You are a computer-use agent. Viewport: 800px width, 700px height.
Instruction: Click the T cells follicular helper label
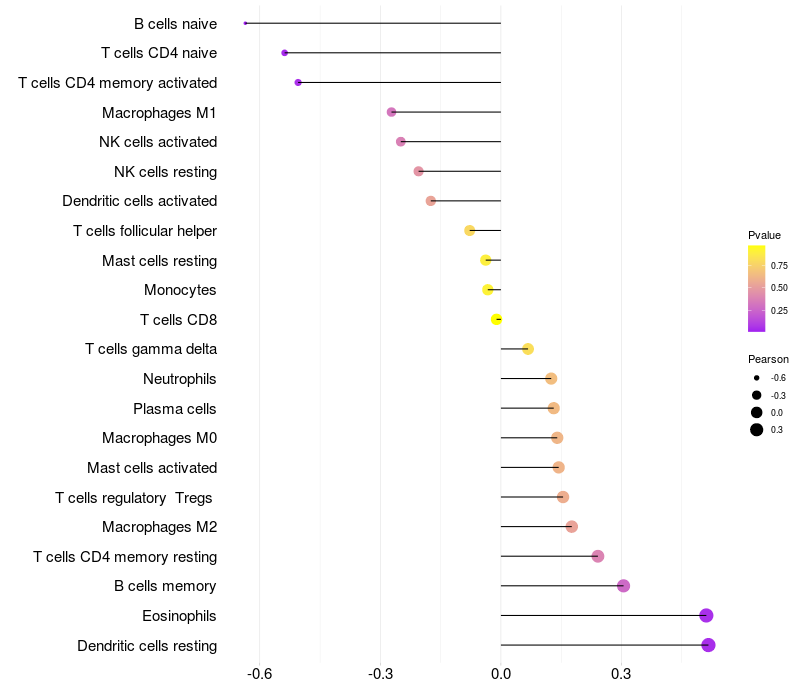(x=145, y=231)
